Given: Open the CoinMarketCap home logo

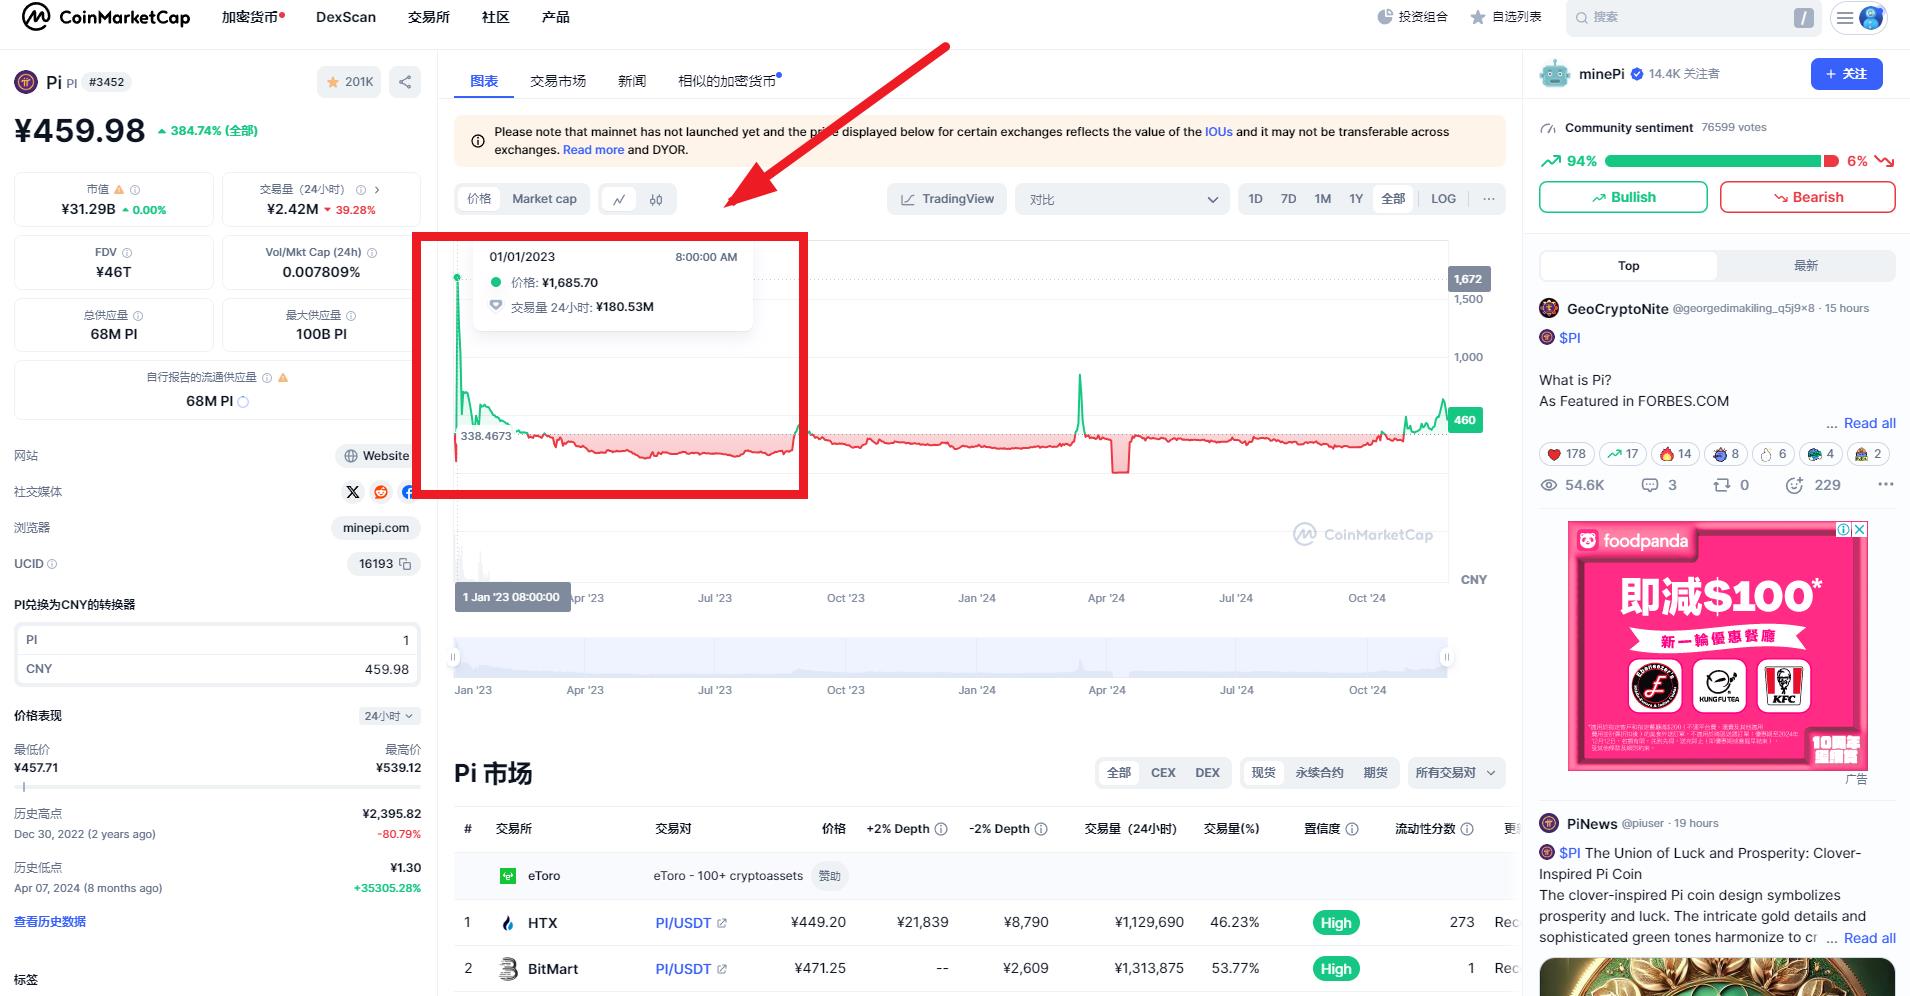Looking at the screenshot, I should click(x=105, y=17).
